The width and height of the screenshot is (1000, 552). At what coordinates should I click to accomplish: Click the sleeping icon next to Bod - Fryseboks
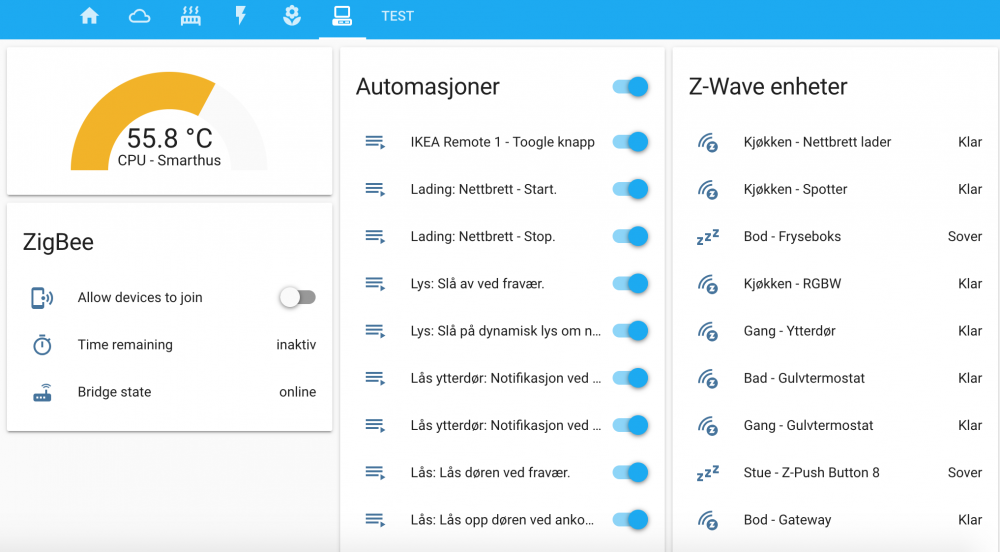point(708,237)
